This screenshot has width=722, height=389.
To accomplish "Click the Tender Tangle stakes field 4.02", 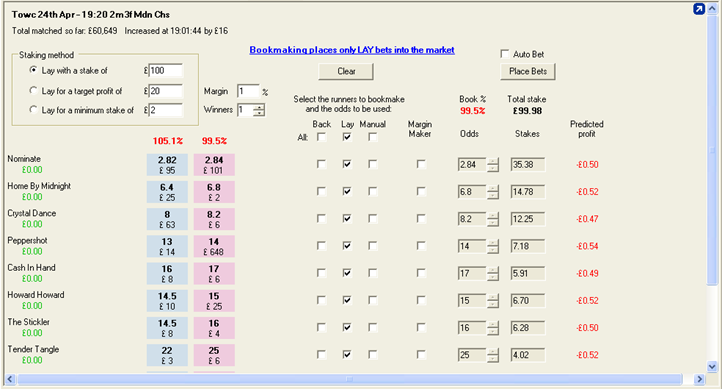I will tap(528, 355).
